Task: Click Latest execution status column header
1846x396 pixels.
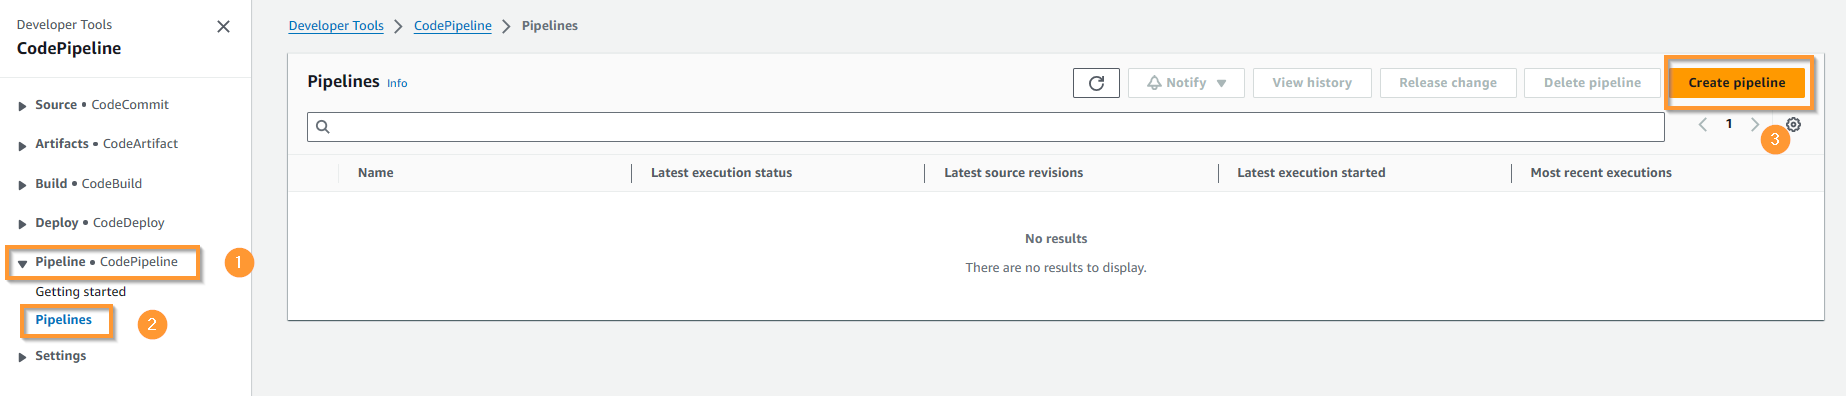Action: pyautogui.click(x=721, y=173)
